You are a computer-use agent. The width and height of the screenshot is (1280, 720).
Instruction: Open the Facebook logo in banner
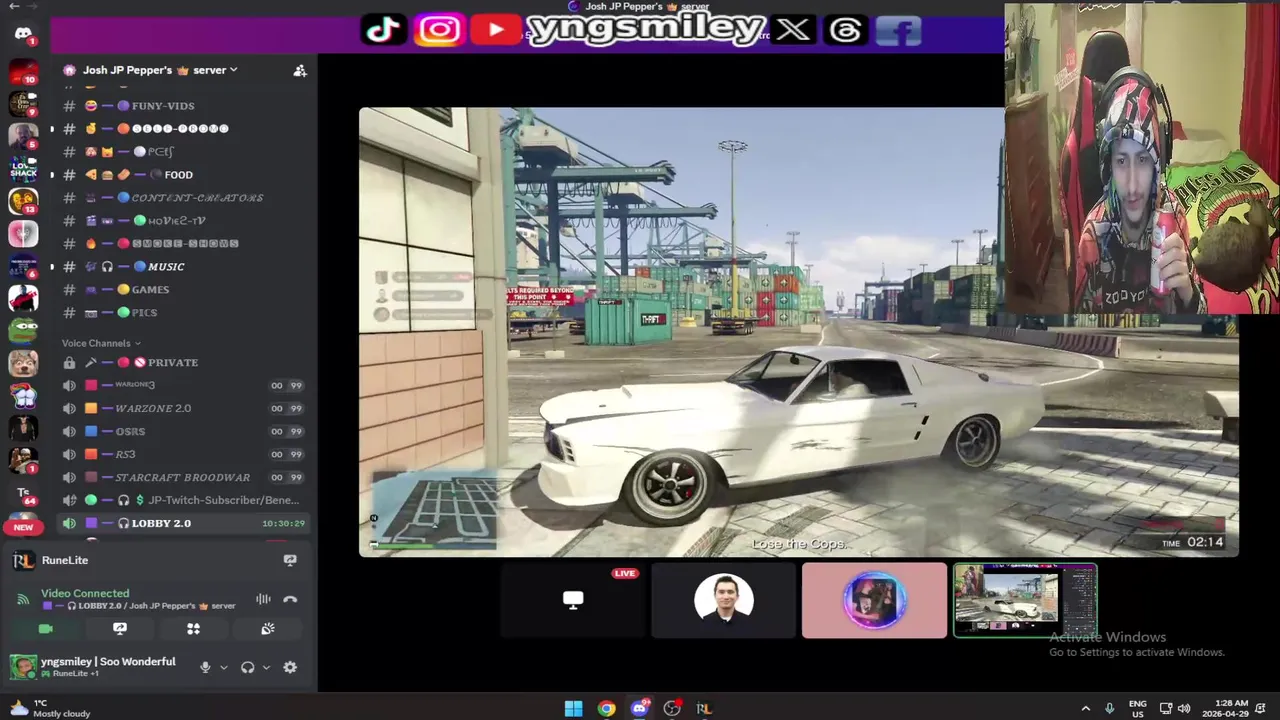(x=898, y=31)
